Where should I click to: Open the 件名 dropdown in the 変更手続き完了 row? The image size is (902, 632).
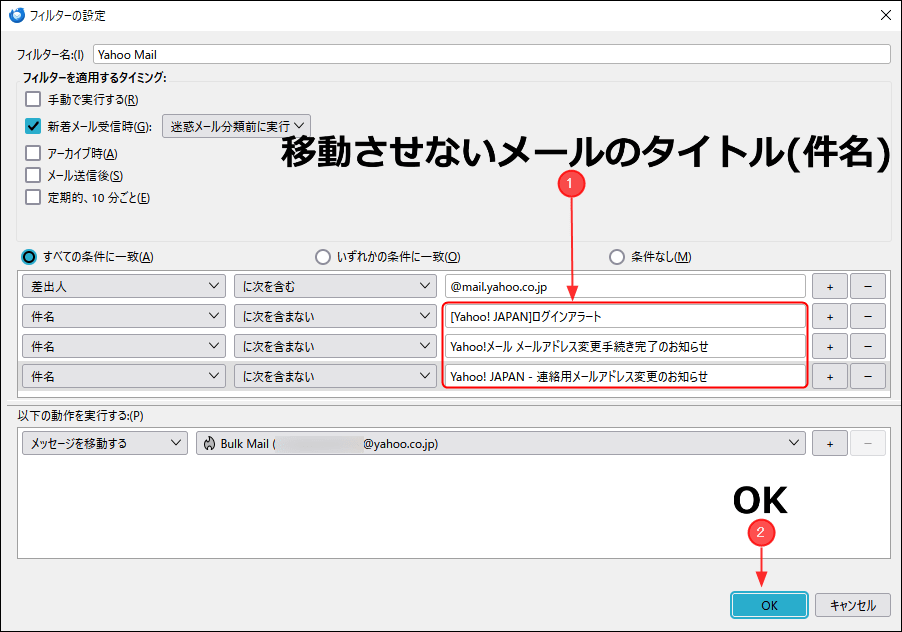click(x=124, y=346)
